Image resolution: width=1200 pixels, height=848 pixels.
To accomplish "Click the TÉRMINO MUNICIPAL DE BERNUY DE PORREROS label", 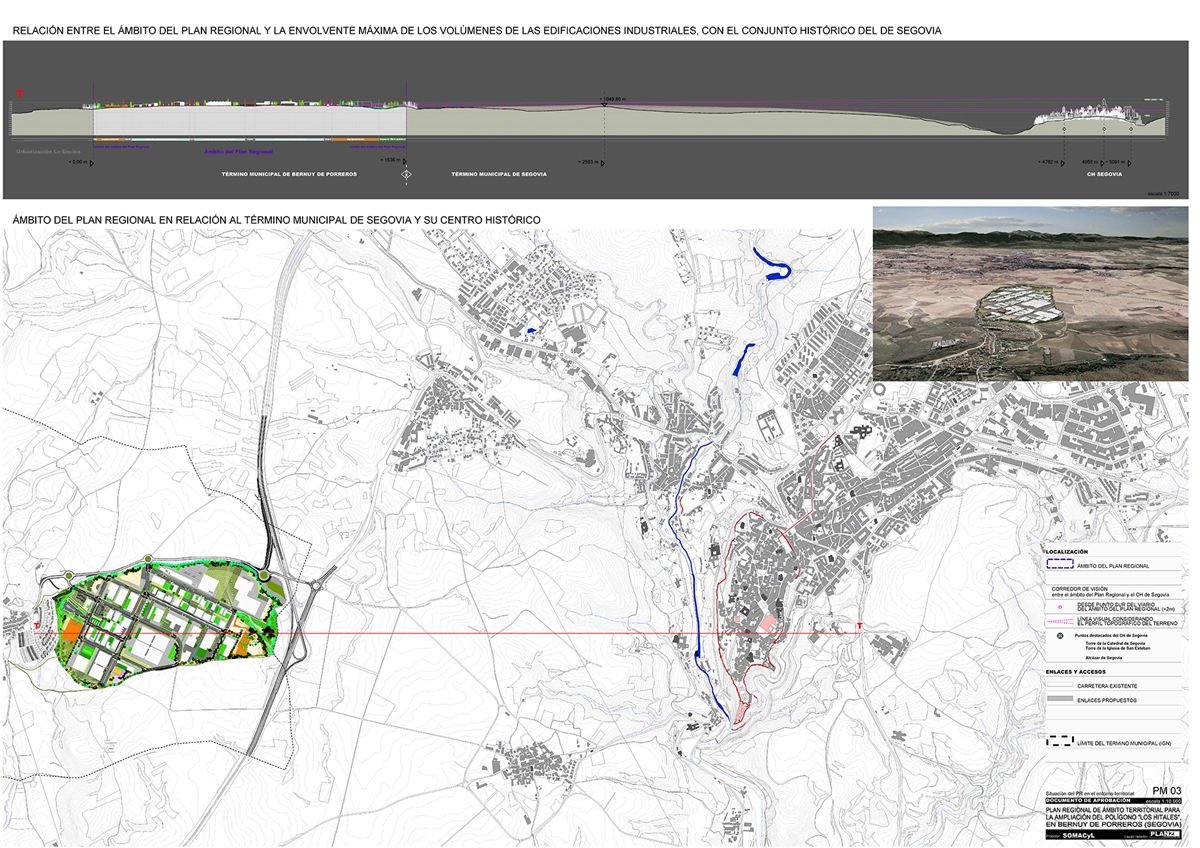I will click(289, 174).
